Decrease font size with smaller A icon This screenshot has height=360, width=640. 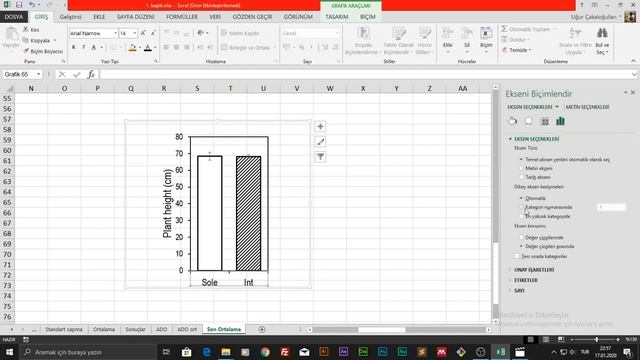pos(153,33)
